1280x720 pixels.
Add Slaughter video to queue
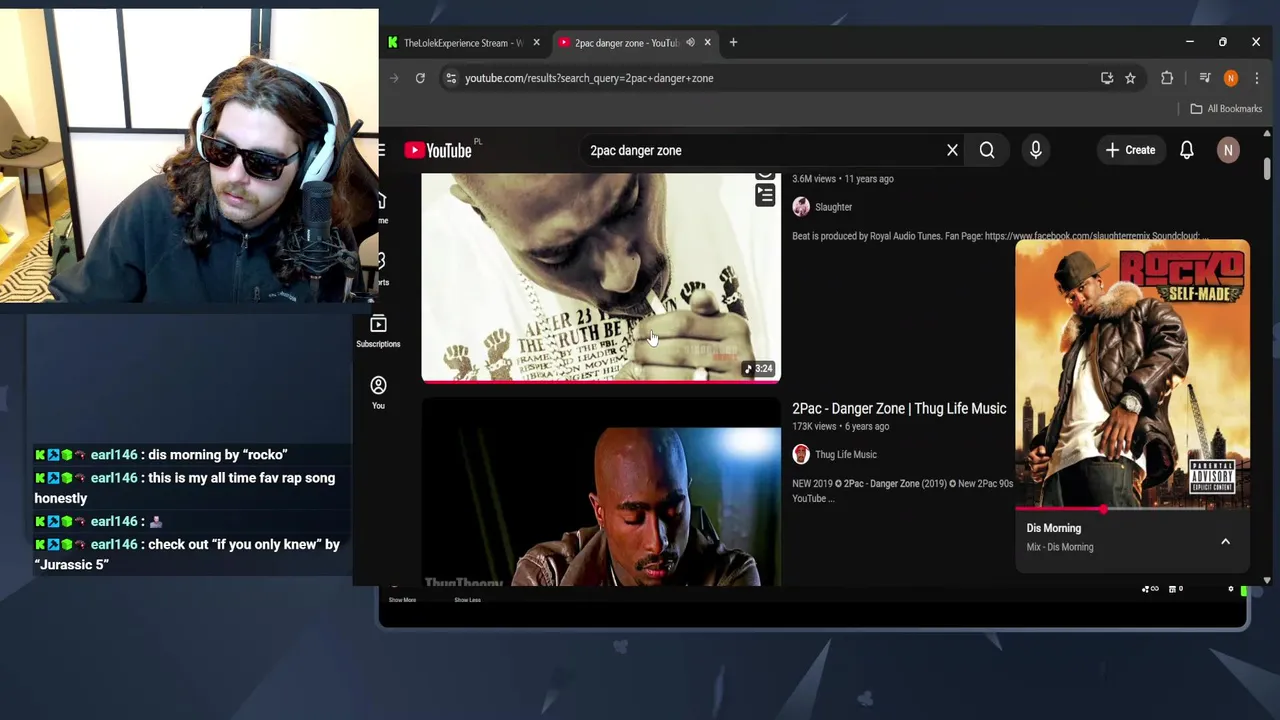click(x=765, y=195)
